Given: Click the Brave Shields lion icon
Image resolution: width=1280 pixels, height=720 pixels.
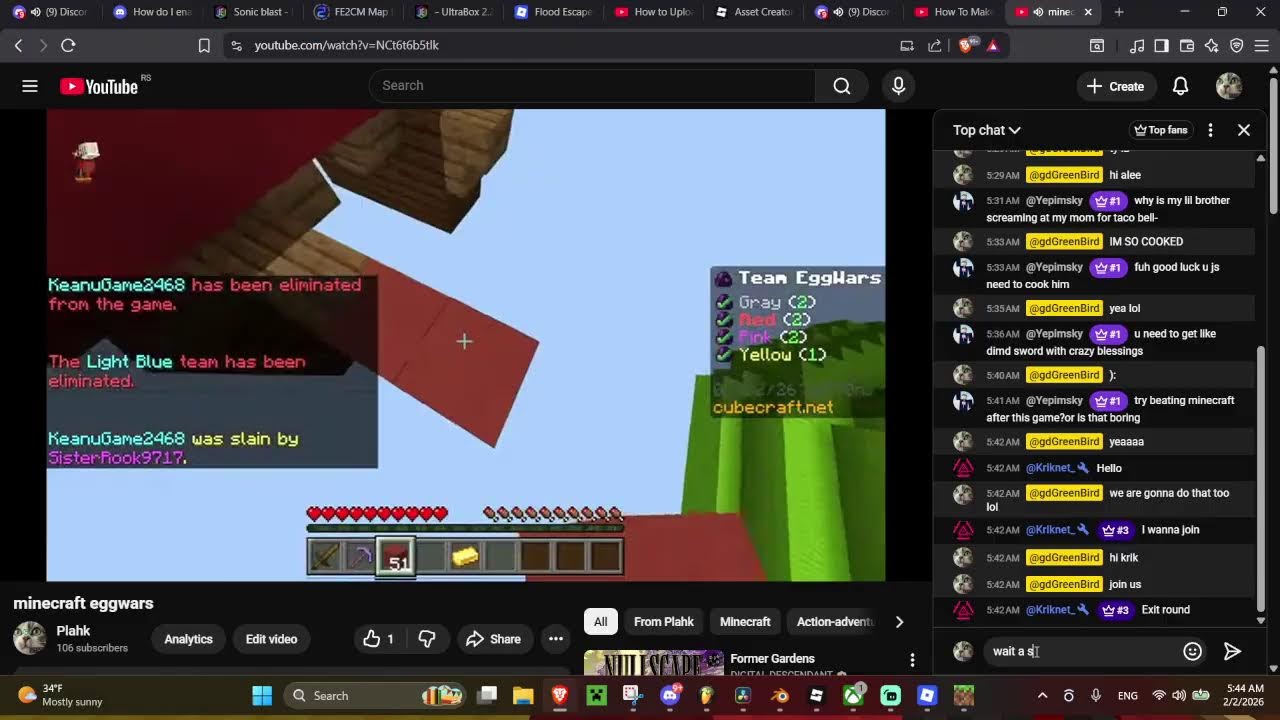Looking at the screenshot, I should pyautogui.click(x=965, y=45).
